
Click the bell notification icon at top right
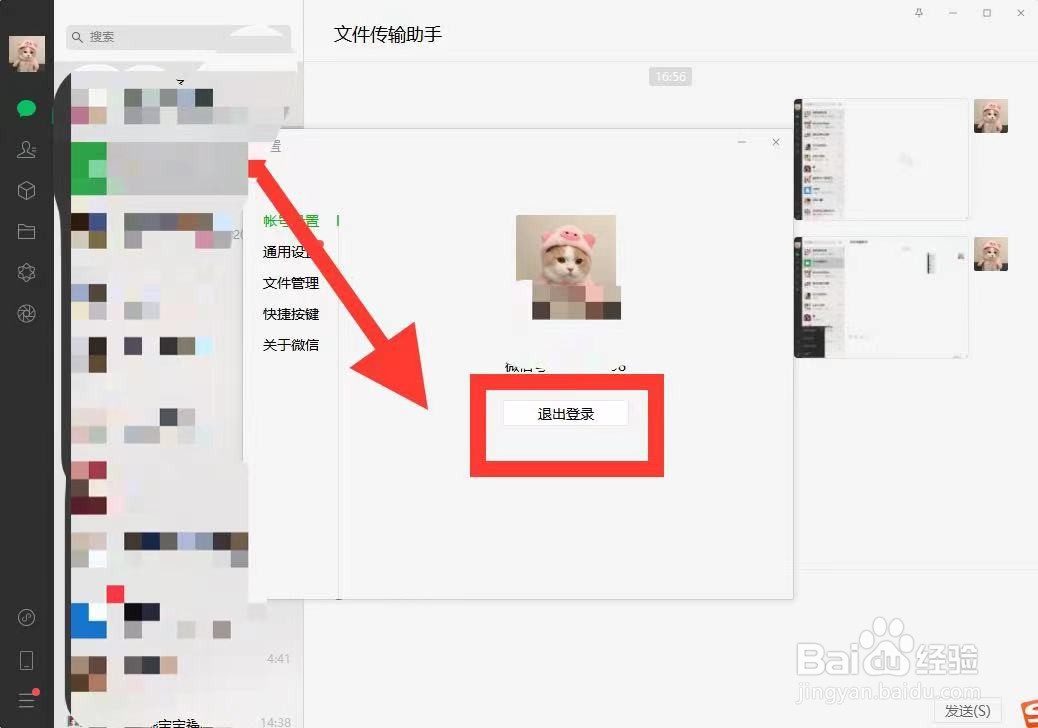click(x=918, y=13)
